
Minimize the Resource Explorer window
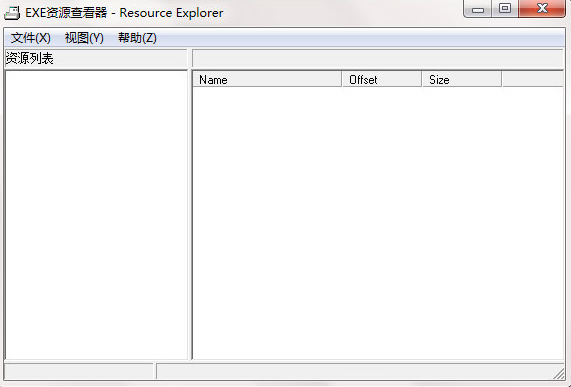point(478,9)
